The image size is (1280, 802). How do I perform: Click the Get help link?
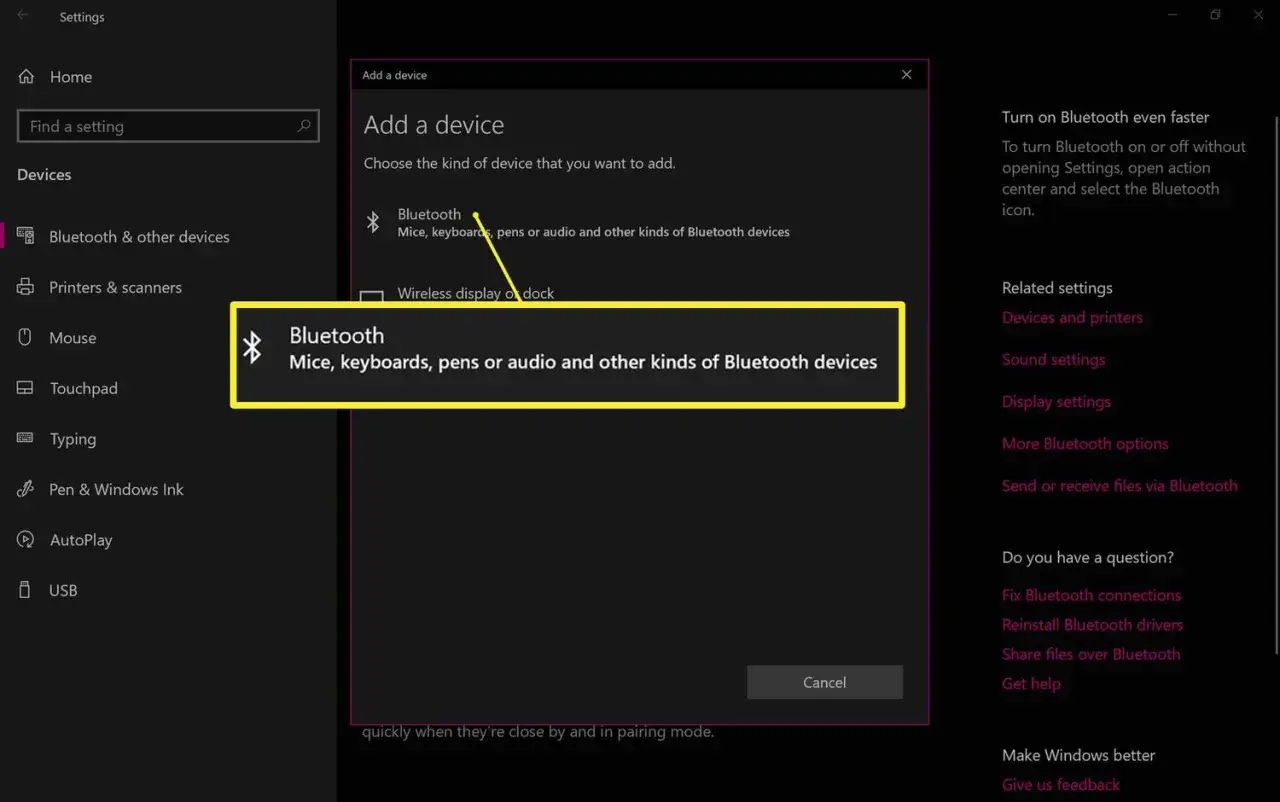pyautogui.click(x=1031, y=684)
